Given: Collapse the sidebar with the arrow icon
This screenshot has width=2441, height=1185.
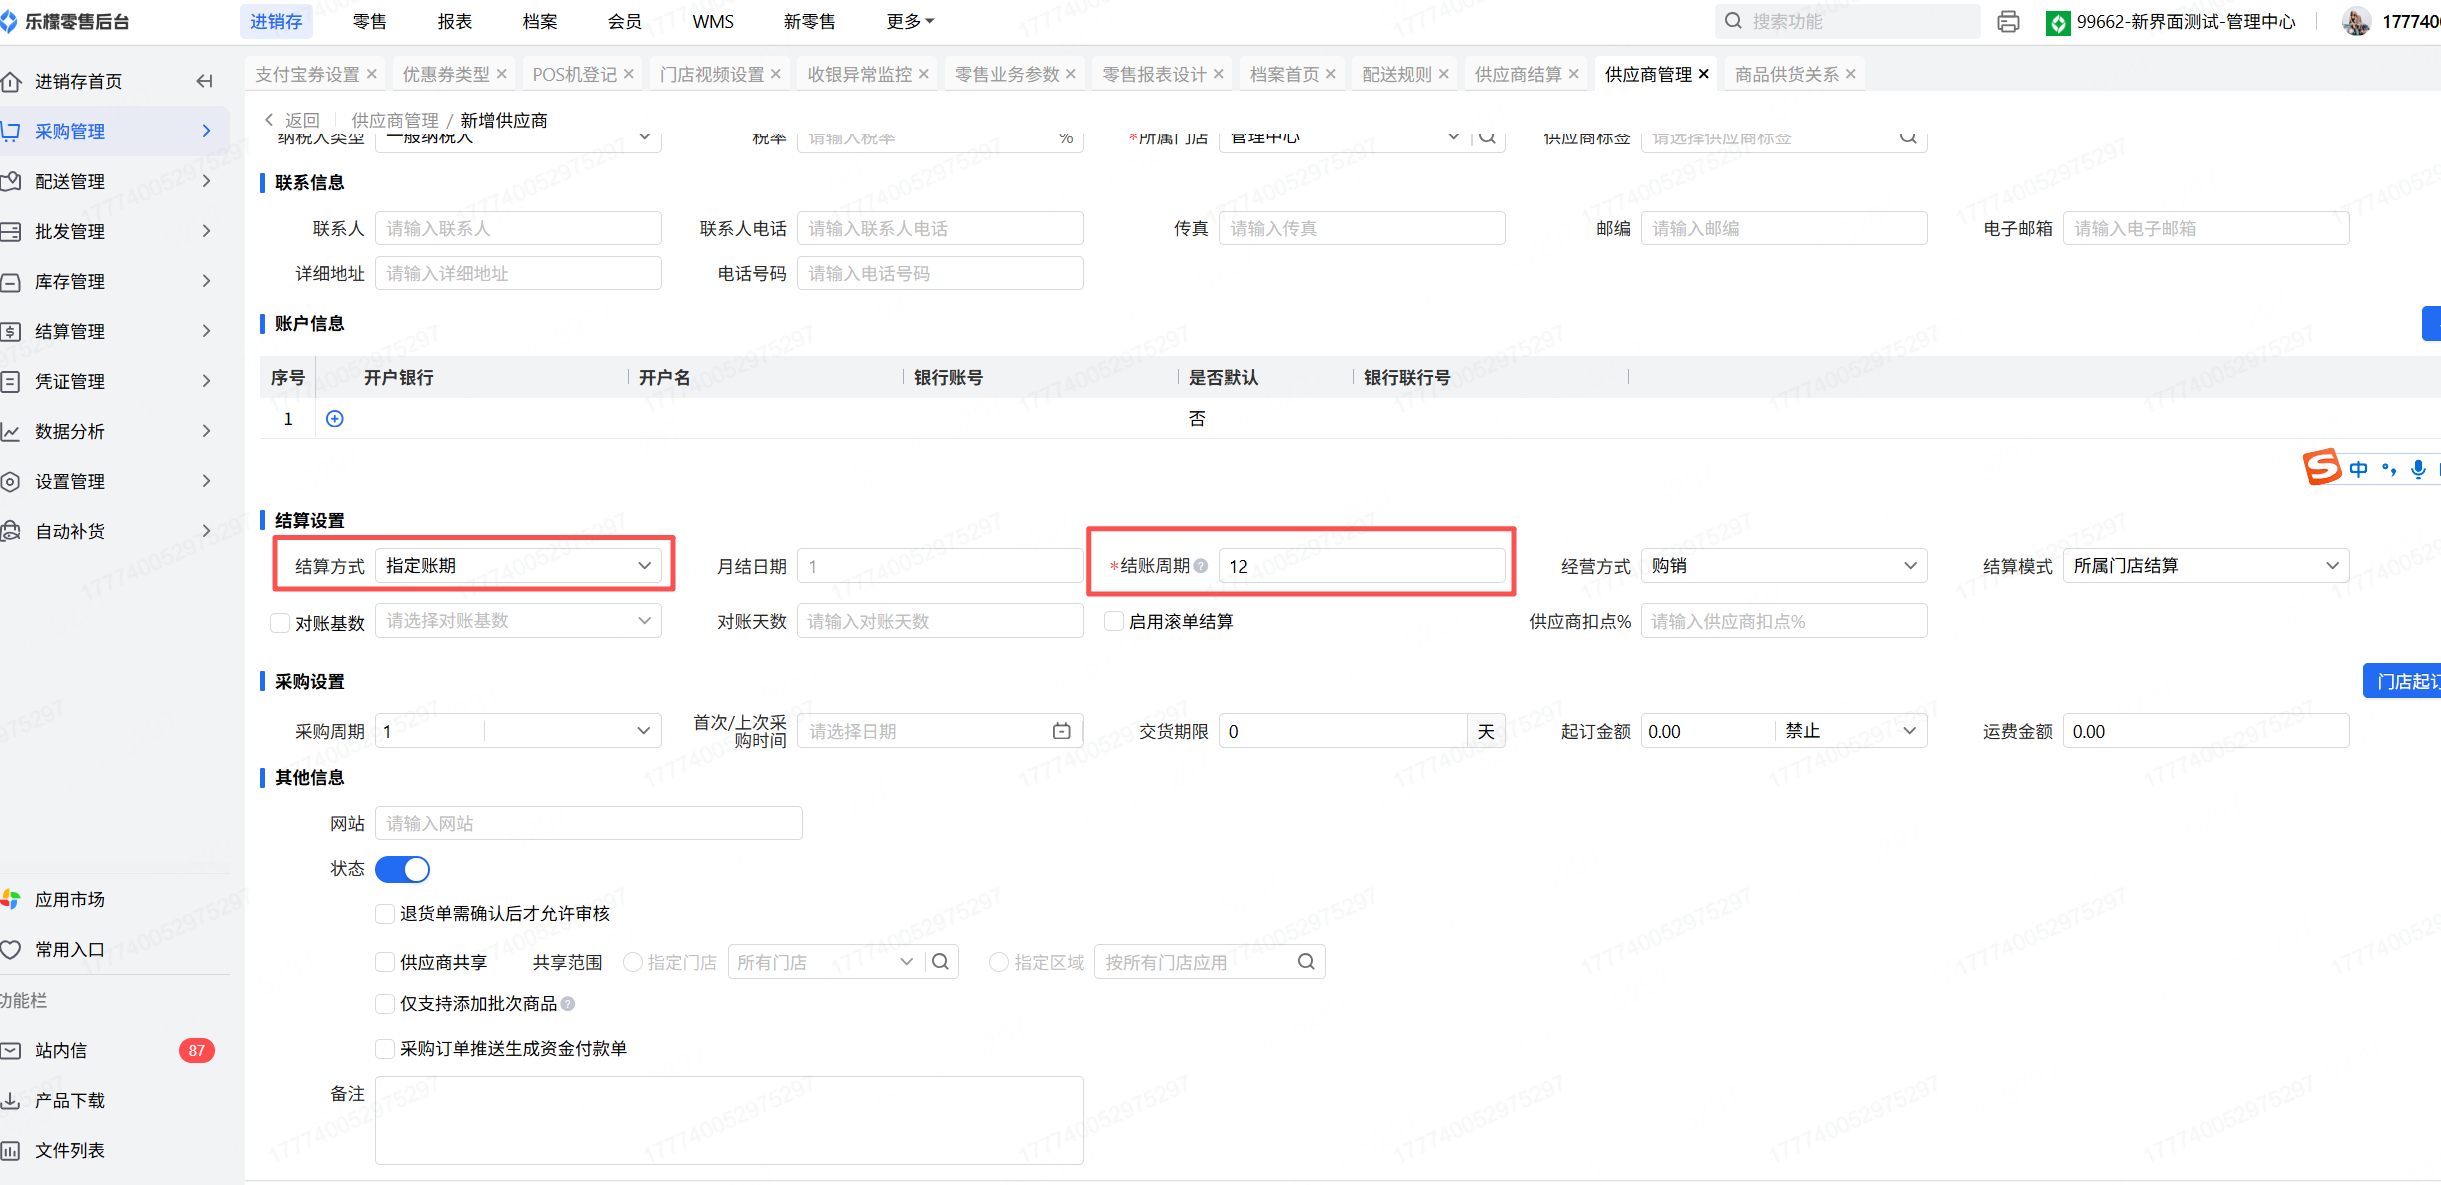Looking at the screenshot, I should [x=204, y=81].
